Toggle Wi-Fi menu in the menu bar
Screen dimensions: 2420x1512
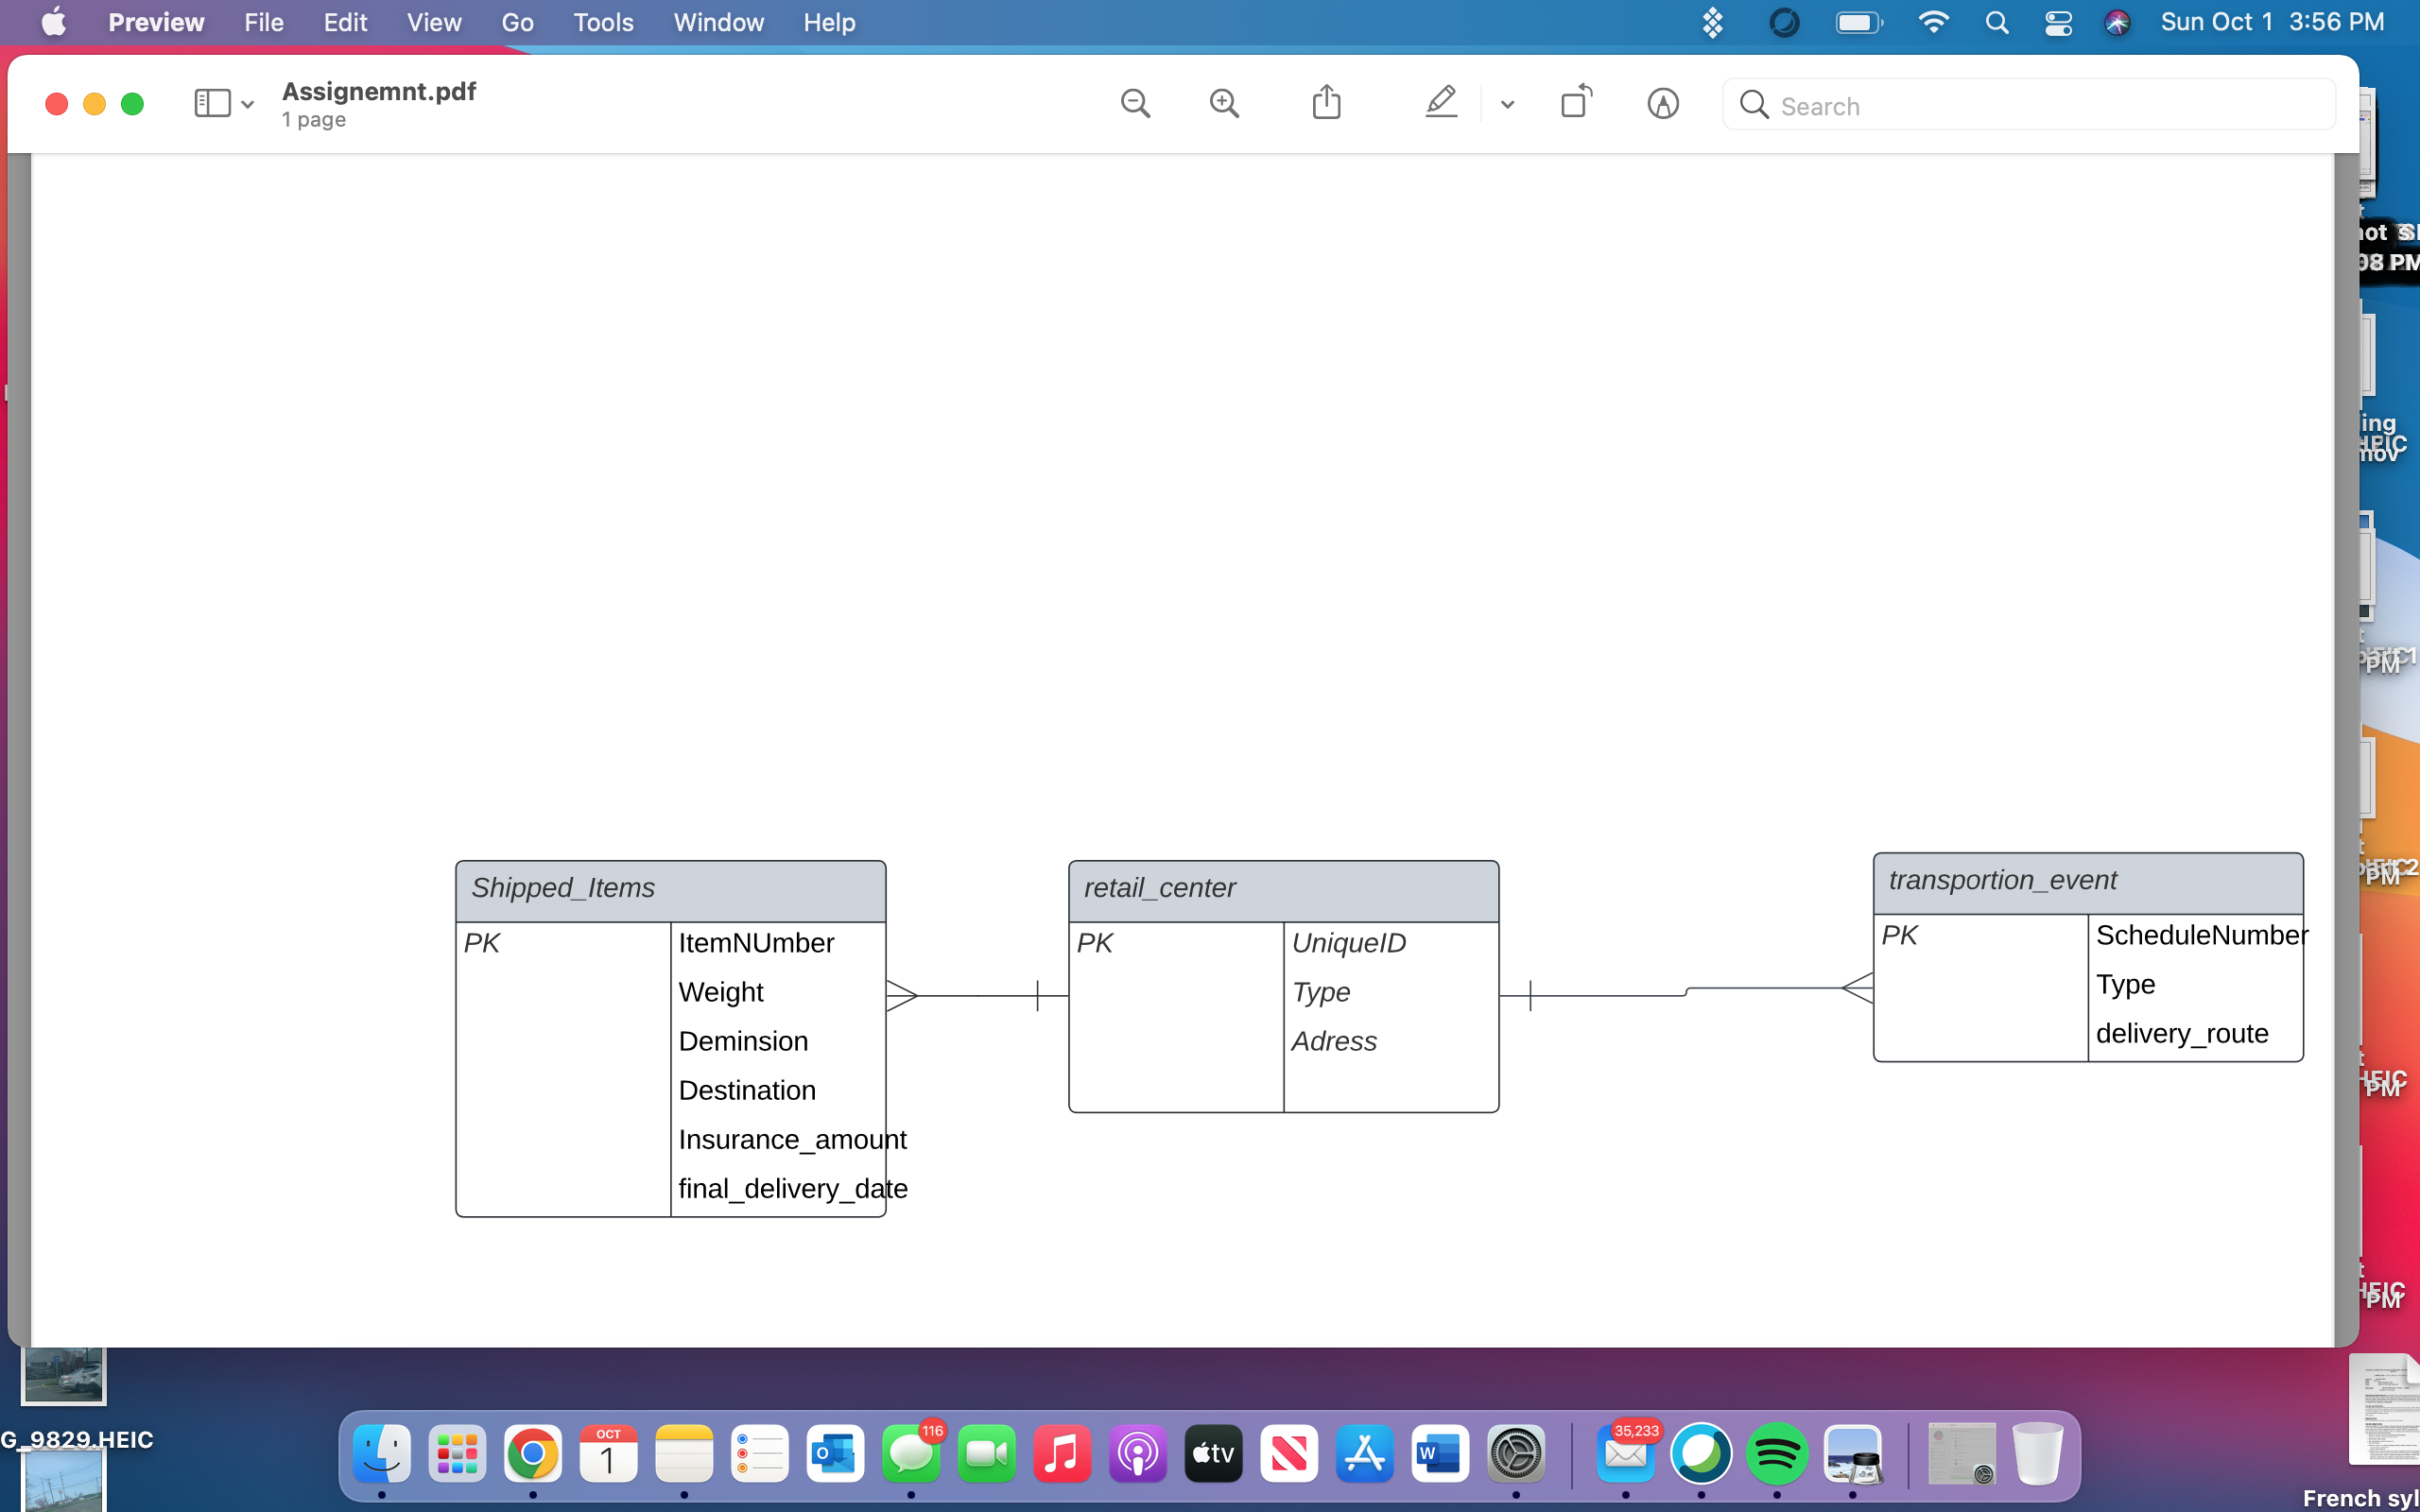coord(1934,22)
